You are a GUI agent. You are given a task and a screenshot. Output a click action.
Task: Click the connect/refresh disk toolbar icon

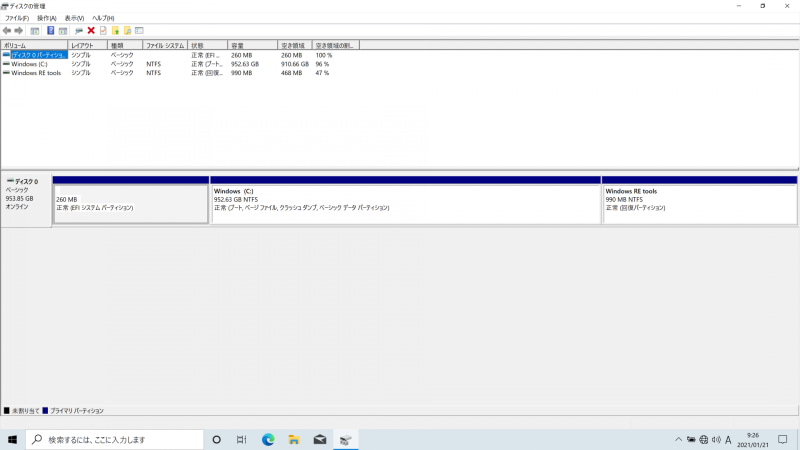click(79, 31)
